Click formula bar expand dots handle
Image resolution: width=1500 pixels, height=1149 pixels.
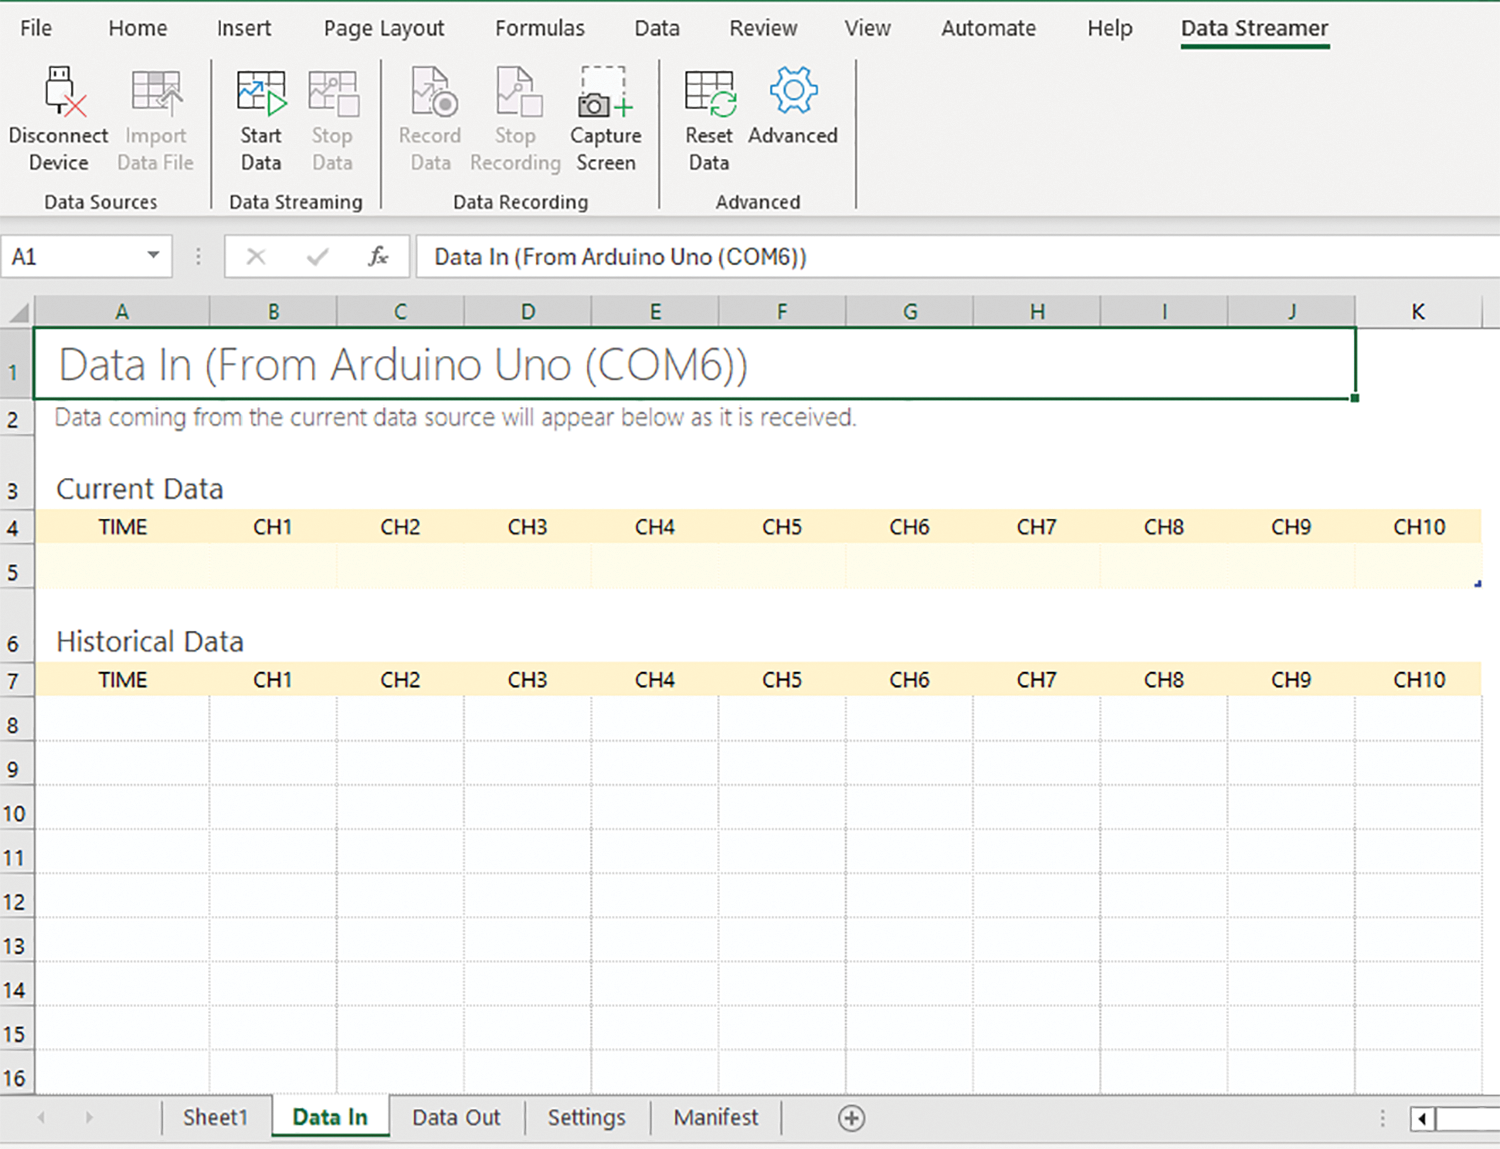tap(198, 257)
